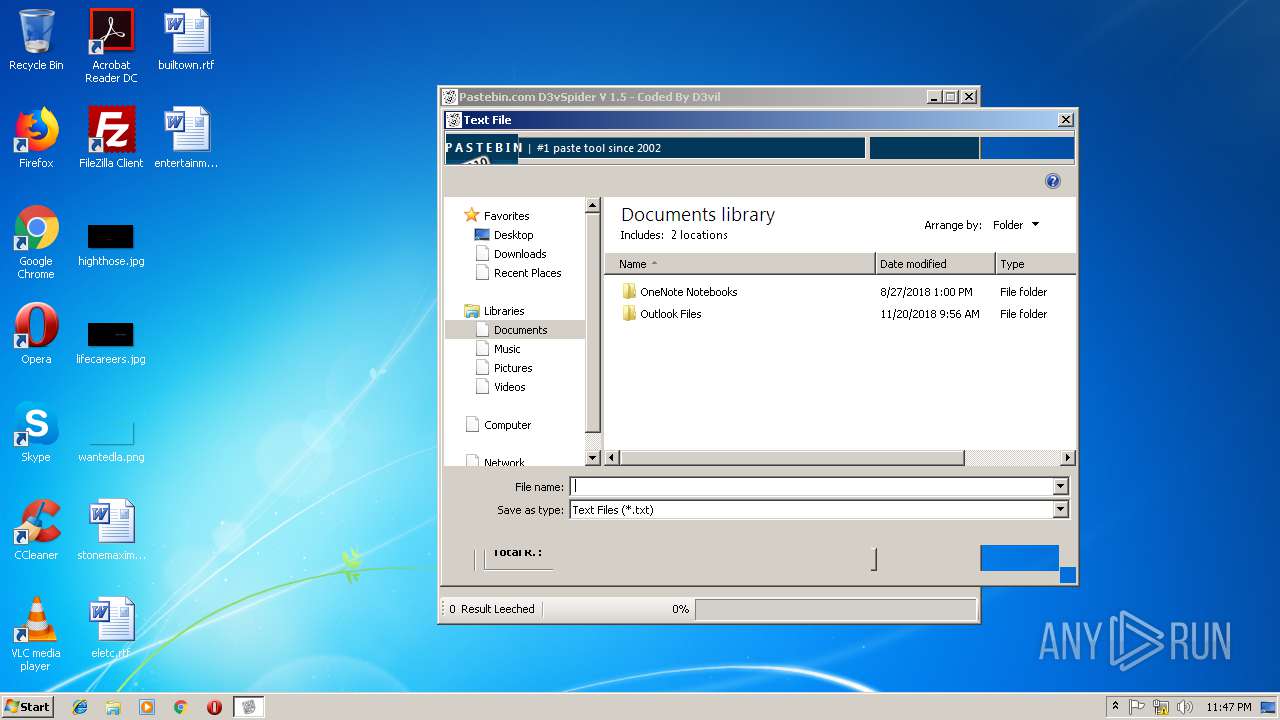Sort by the Type column header
Screen dimensions: 1280x720
[1035, 264]
